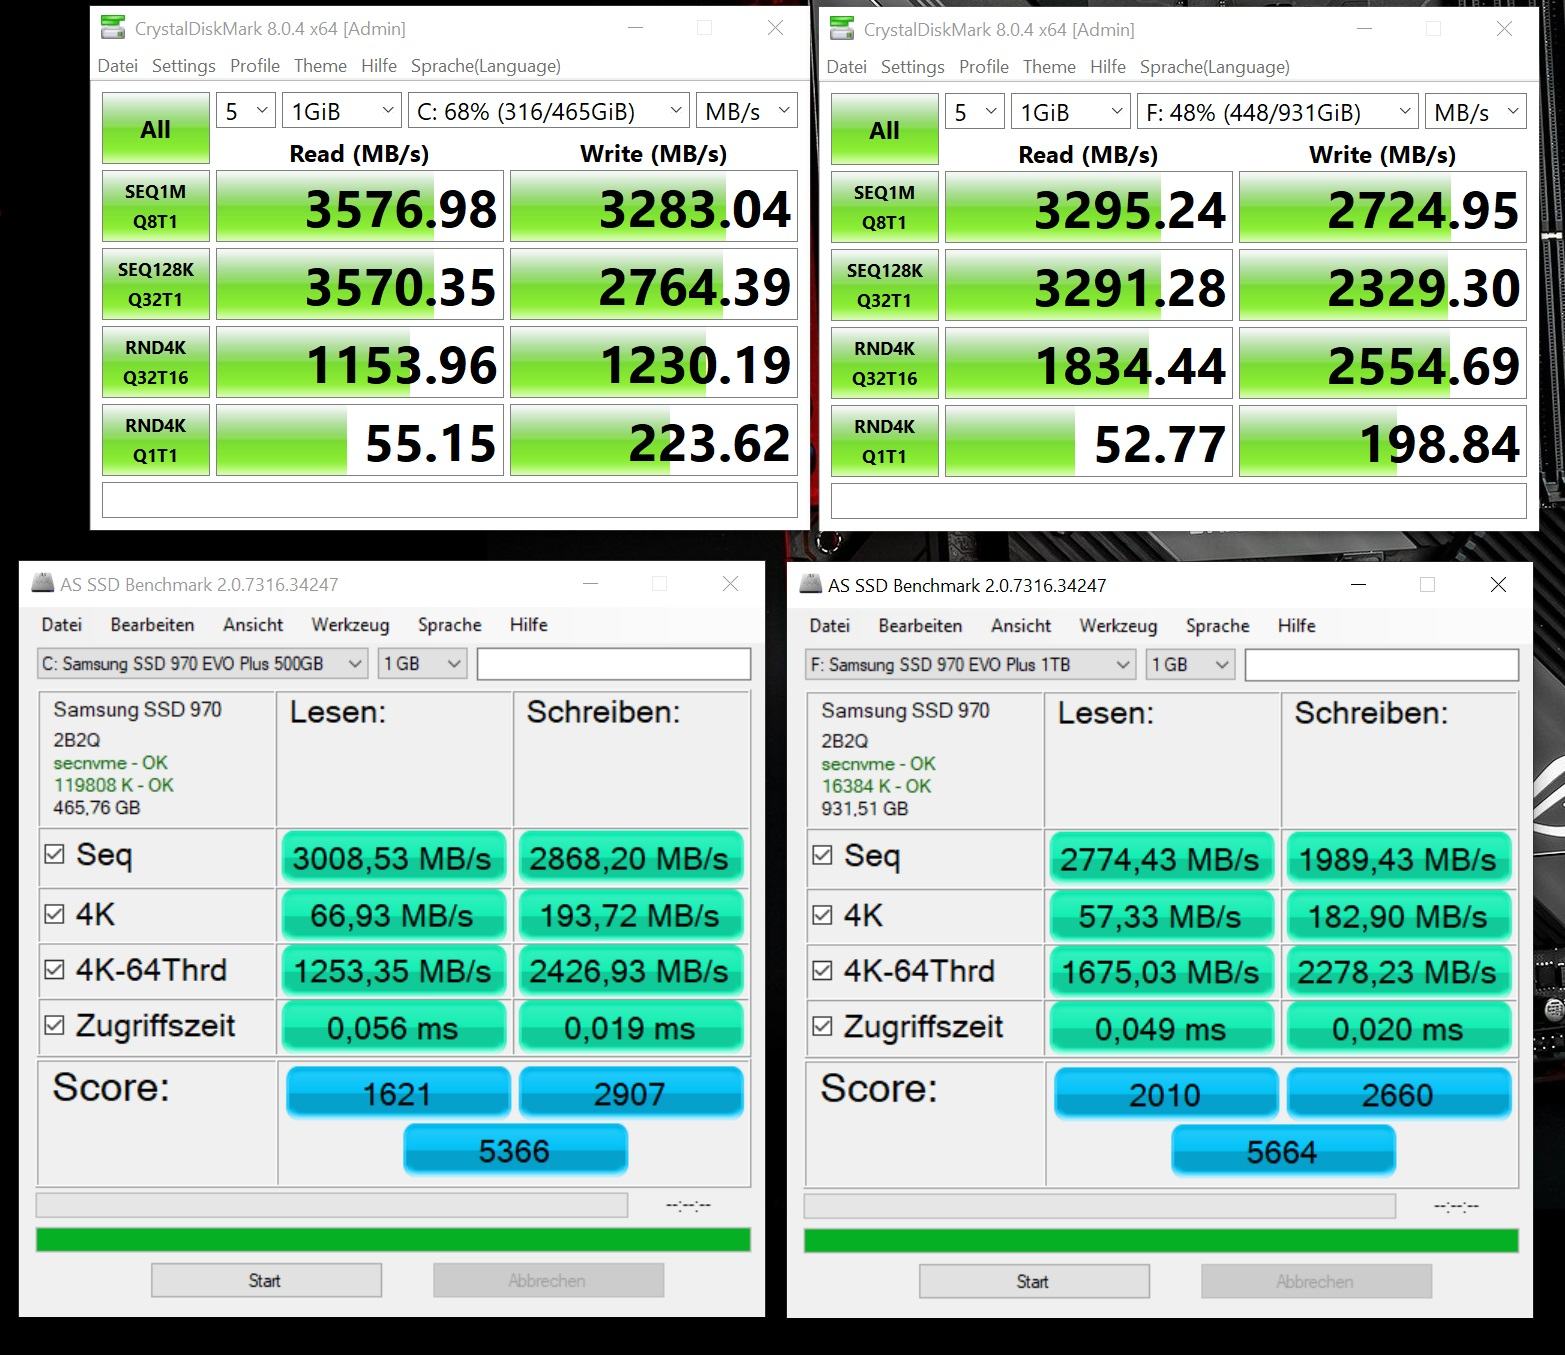Viewport: 1565px width, 1355px height.
Task: Click total score 5664 in right AS SSD
Action: [x=1283, y=1150]
